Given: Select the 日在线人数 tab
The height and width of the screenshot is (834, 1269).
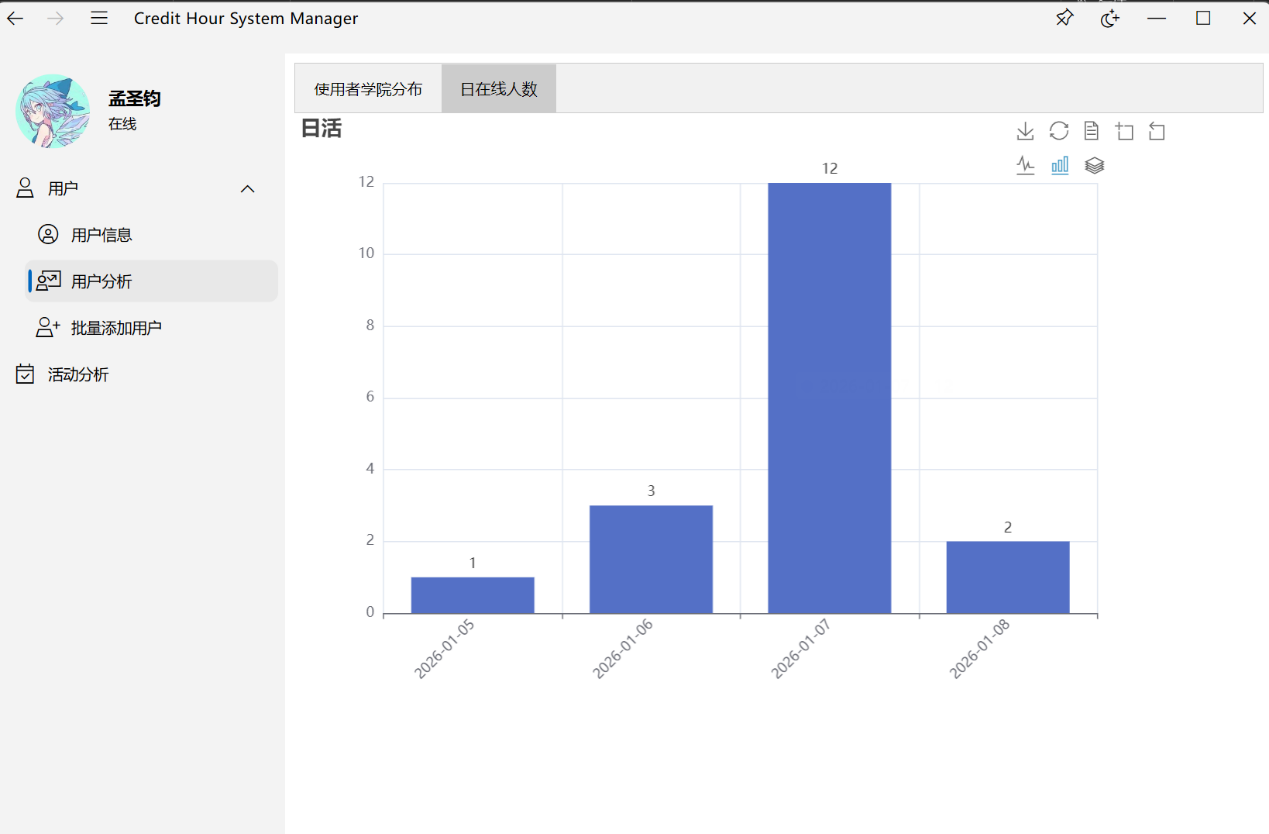Looking at the screenshot, I should 498,89.
